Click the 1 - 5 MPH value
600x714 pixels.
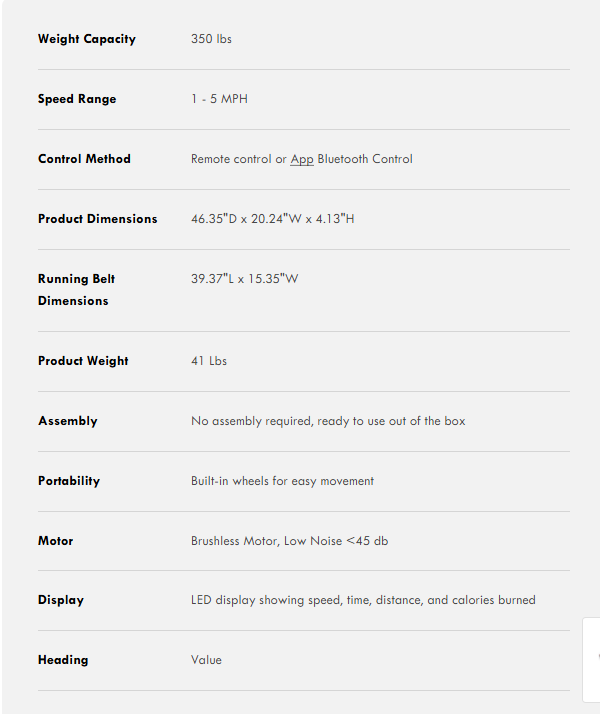pos(219,99)
